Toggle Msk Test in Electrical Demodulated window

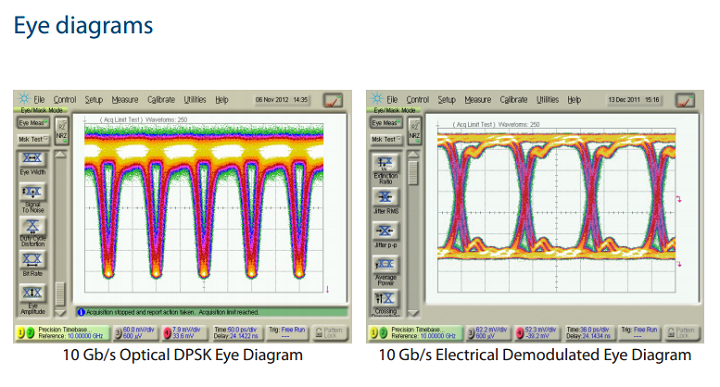[x=386, y=139]
